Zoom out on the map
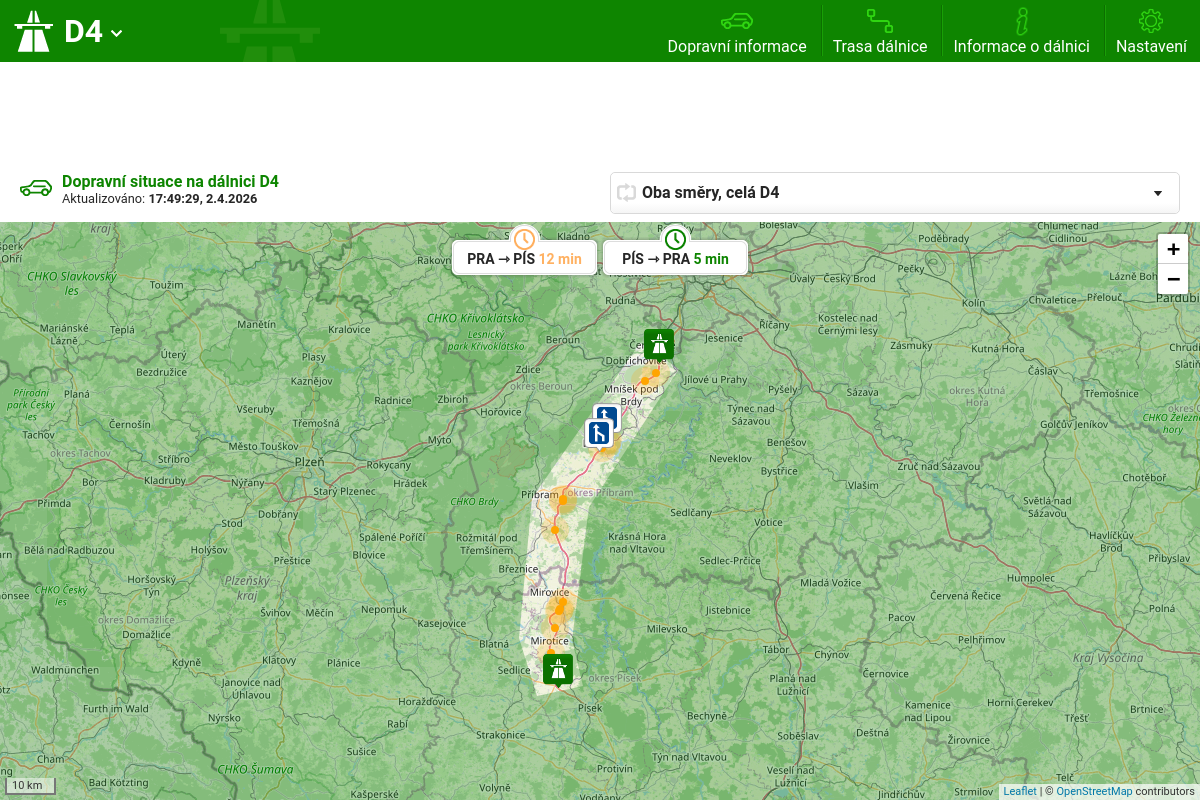The image size is (1200, 800). 1173,279
